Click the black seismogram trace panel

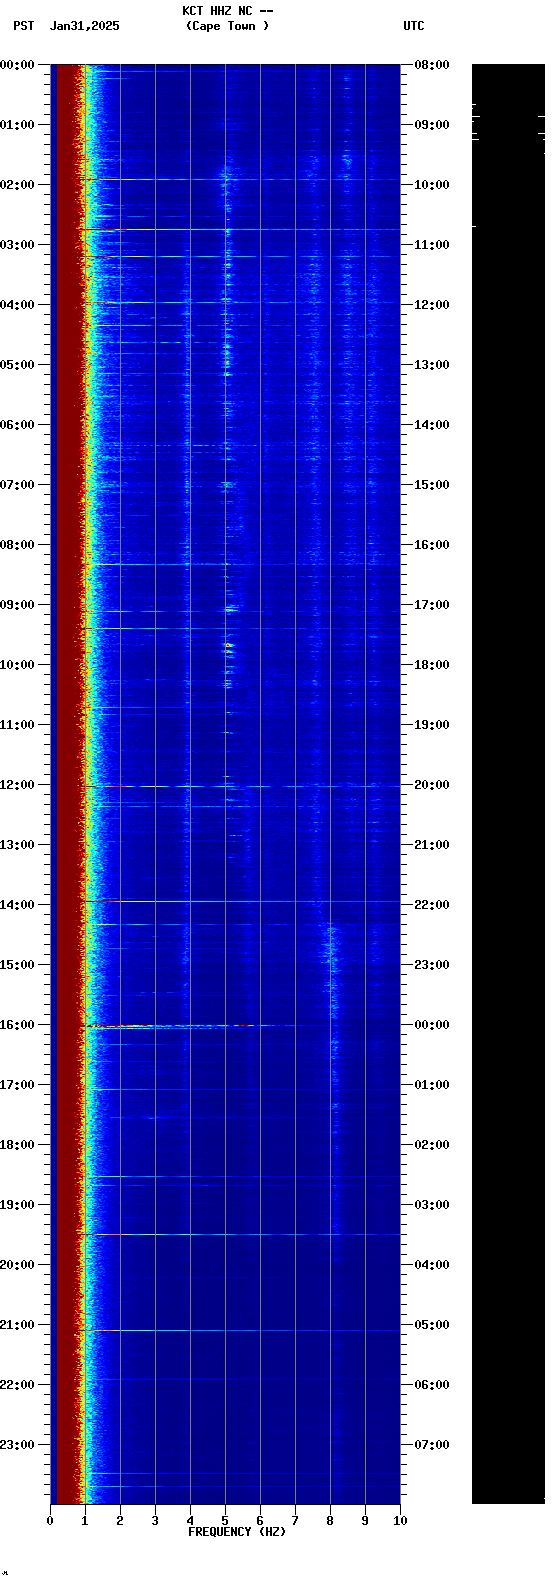508,784
